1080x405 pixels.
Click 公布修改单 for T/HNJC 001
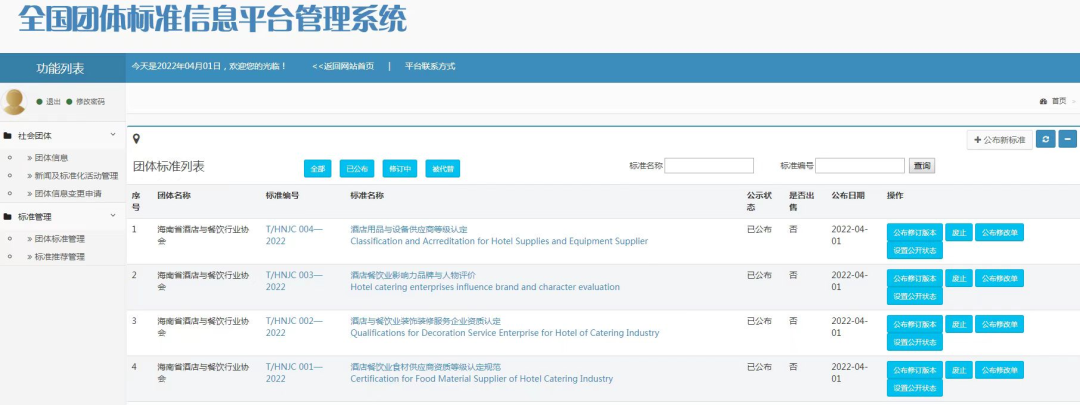point(999,370)
